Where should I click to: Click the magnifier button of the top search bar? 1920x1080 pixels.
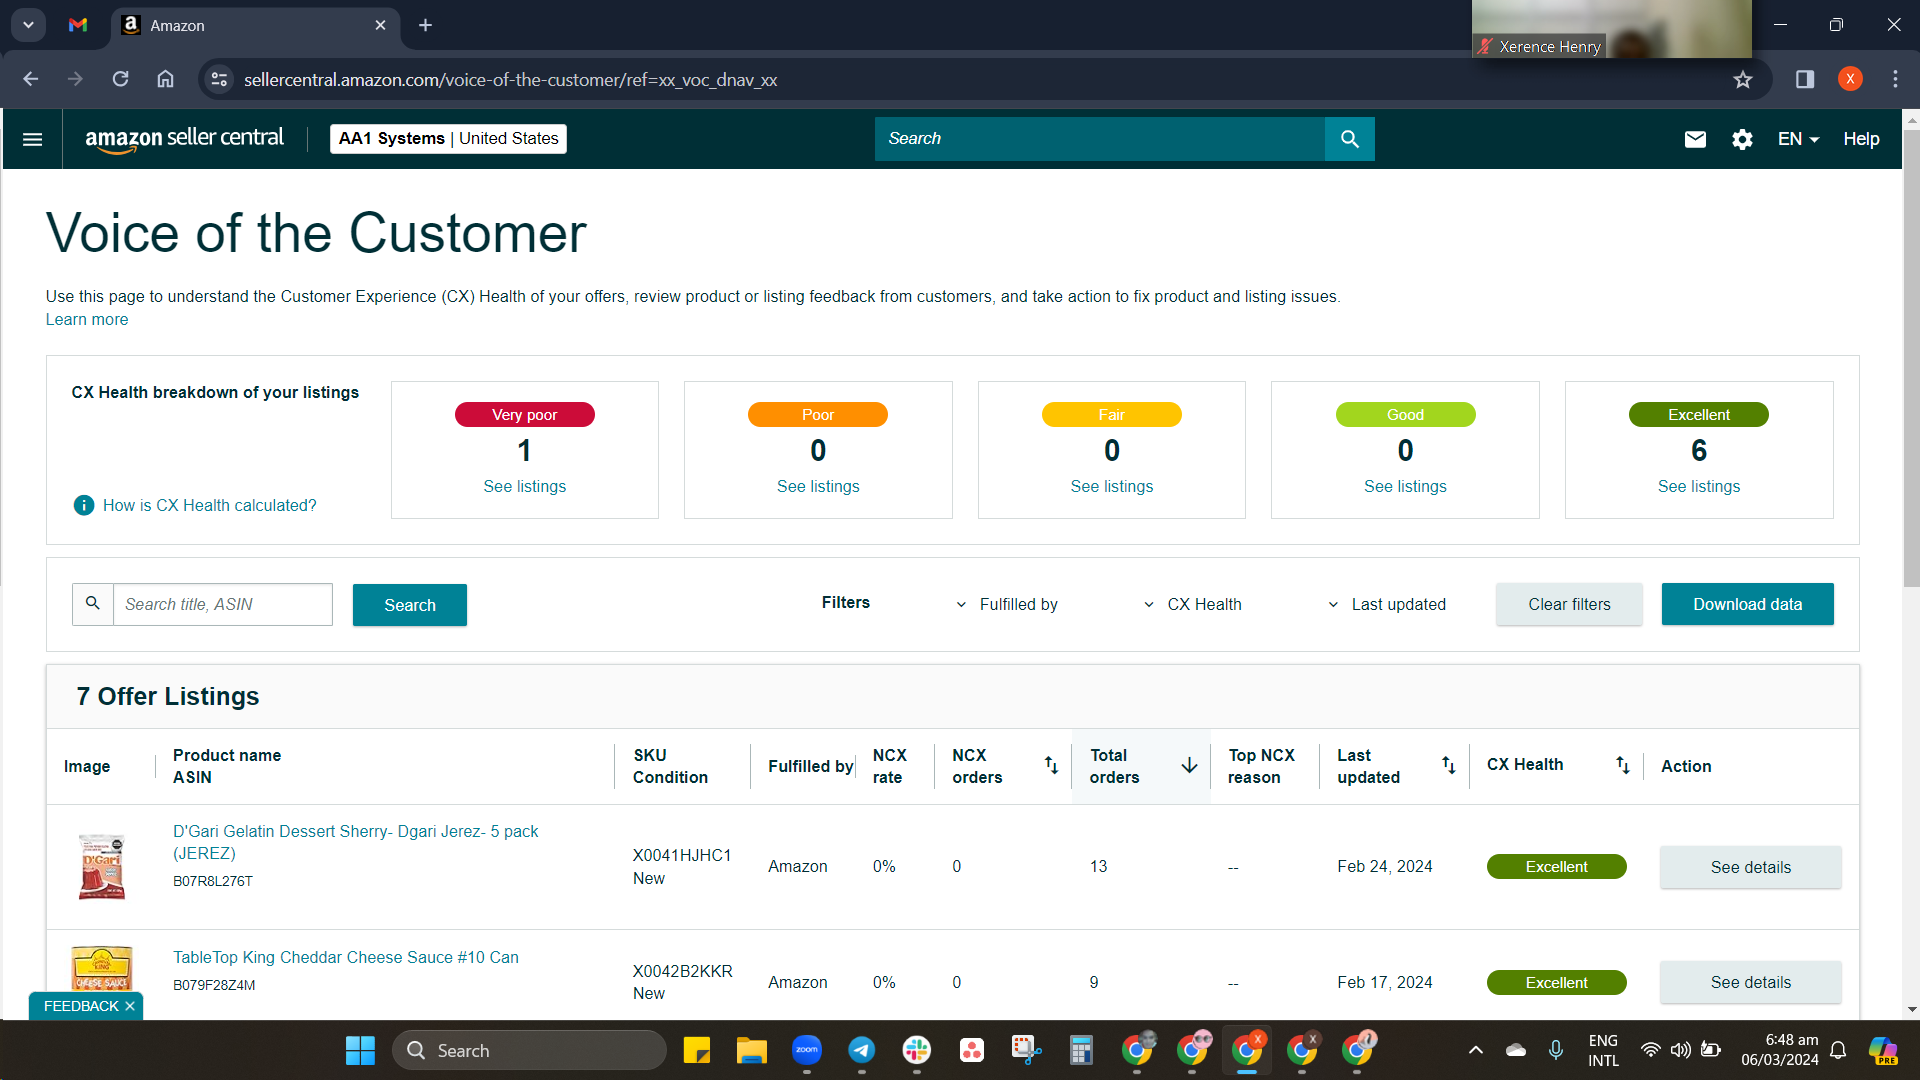pos(1349,139)
